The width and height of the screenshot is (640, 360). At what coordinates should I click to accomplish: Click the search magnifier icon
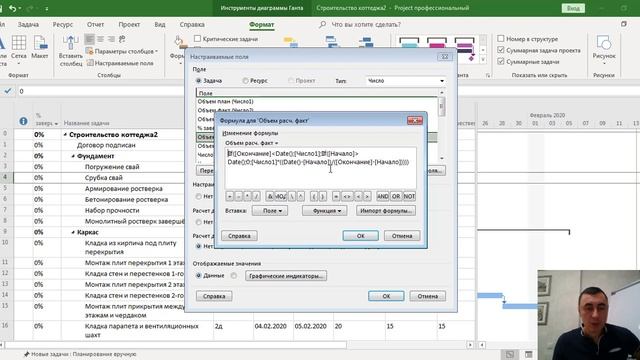[322, 24]
